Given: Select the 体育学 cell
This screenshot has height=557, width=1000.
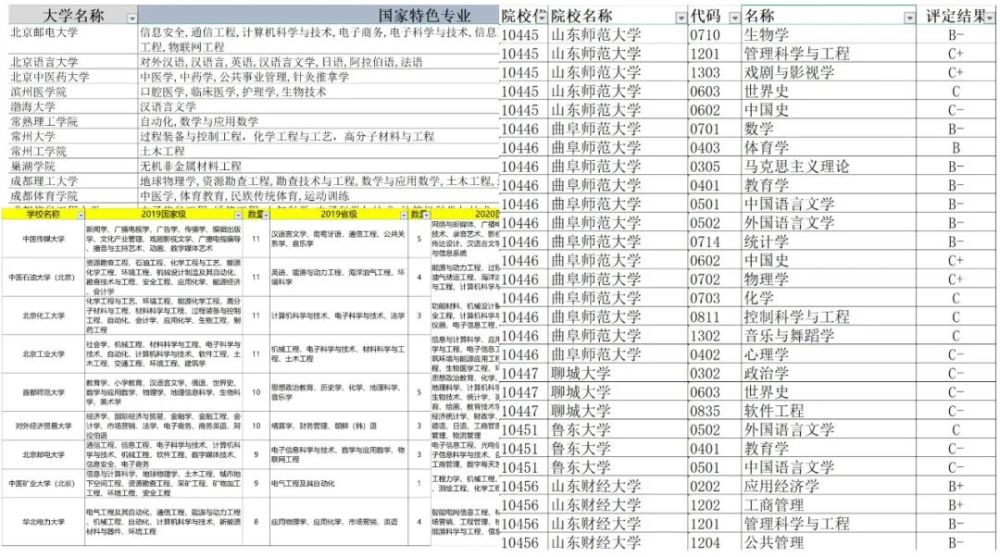Looking at the screenshot, I should coord(828,147).
